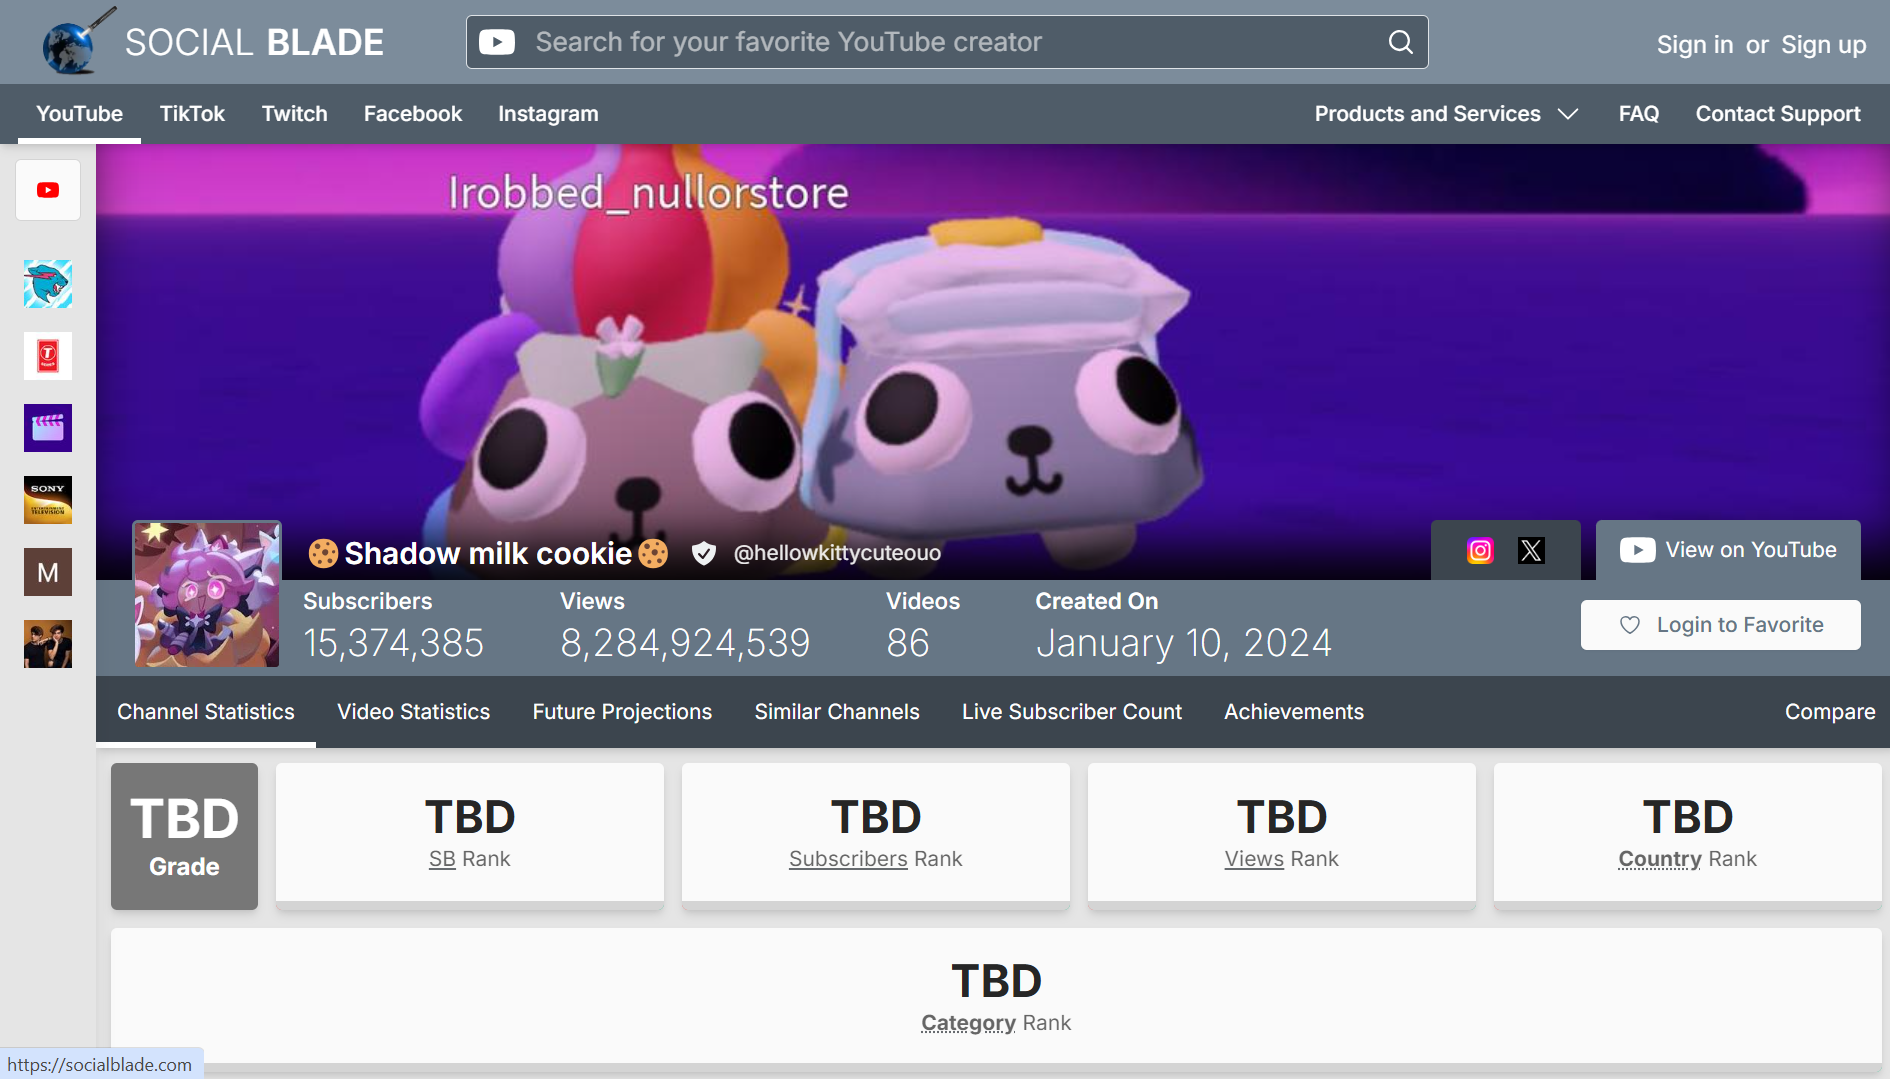Screen dimensions: 1890x1079
Task: Click the subscriber count 15,374,385
Action: pyautogui.click(x=394, y=643)
